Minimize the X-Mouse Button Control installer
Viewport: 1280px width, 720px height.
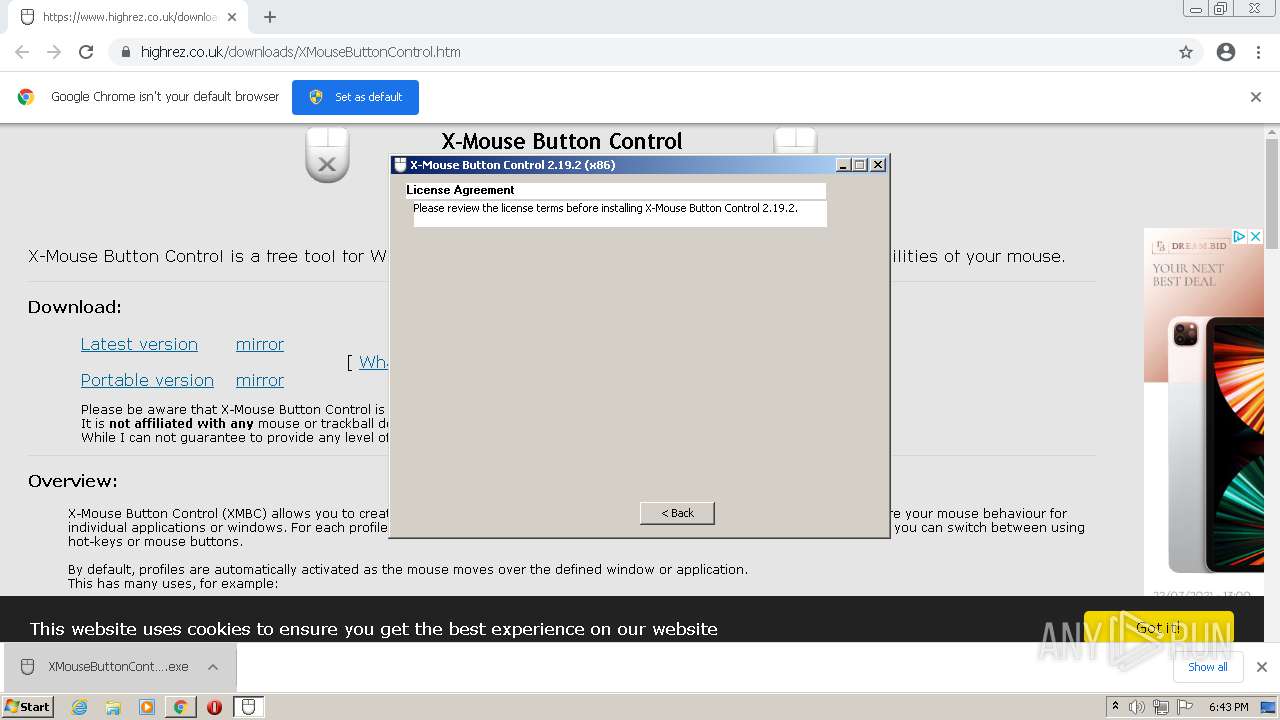click(x=843, y=165)
